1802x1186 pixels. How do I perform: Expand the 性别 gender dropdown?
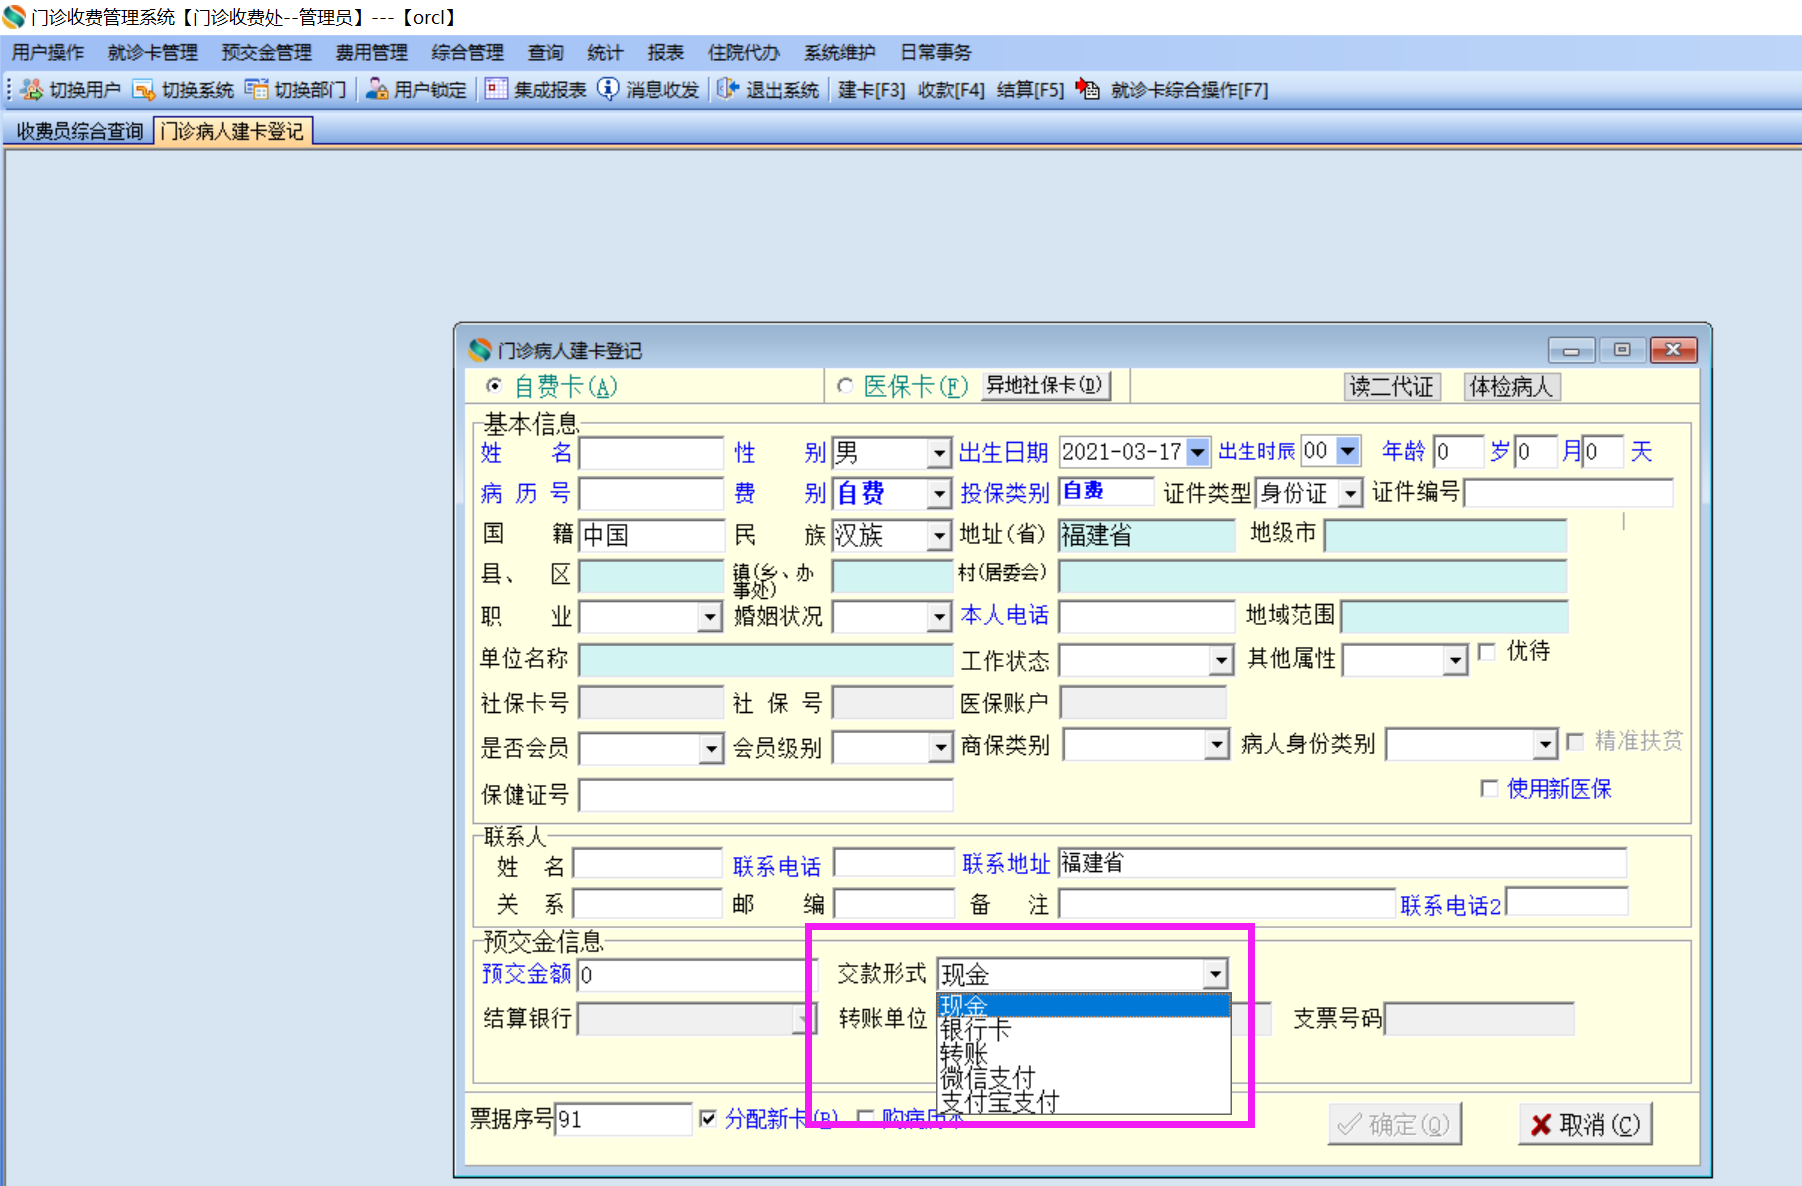click(939, 453)
